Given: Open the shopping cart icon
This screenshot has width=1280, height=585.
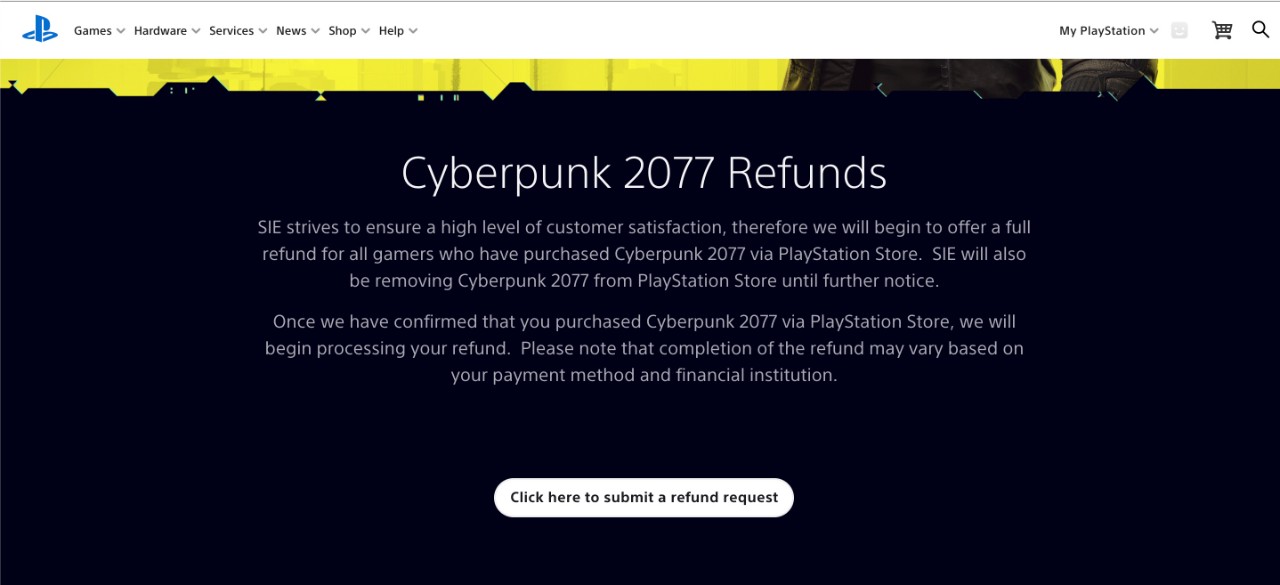Looking at the screenshot, I should pos(1222,30).
